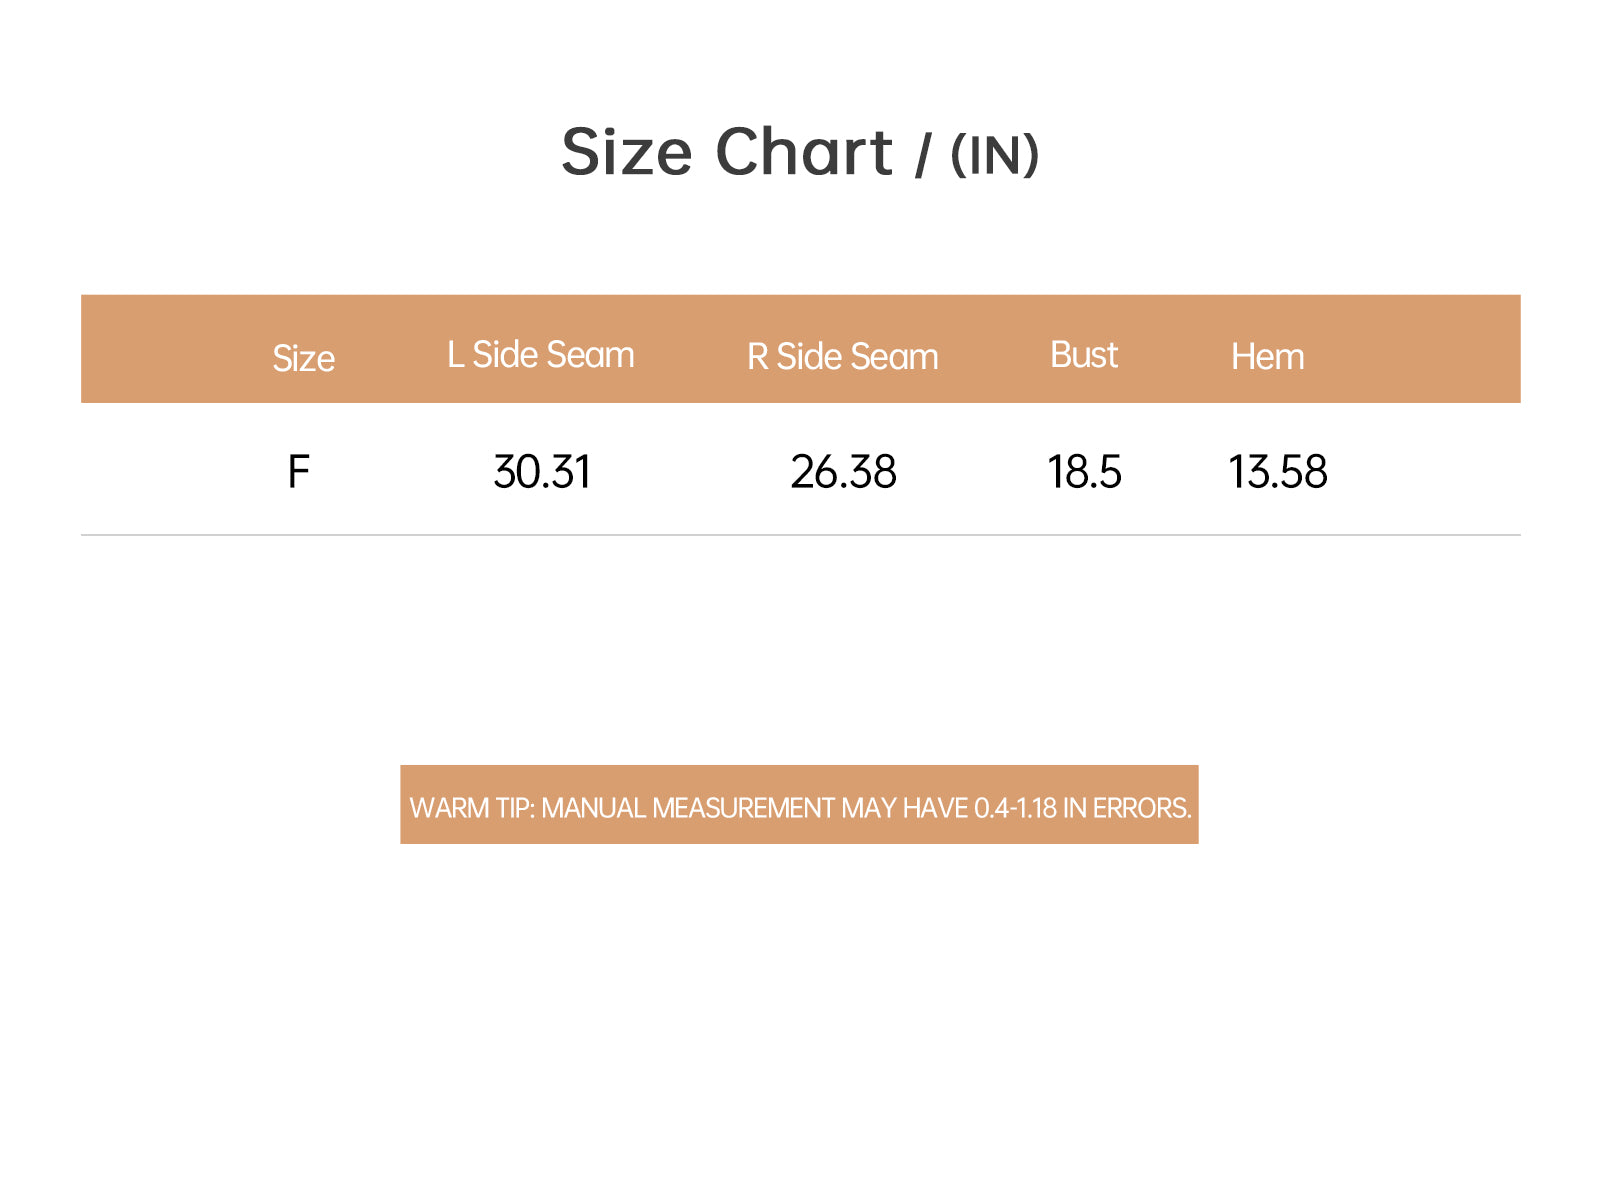
Task: Click the (IN) unit label
Action: coord(995,155)
